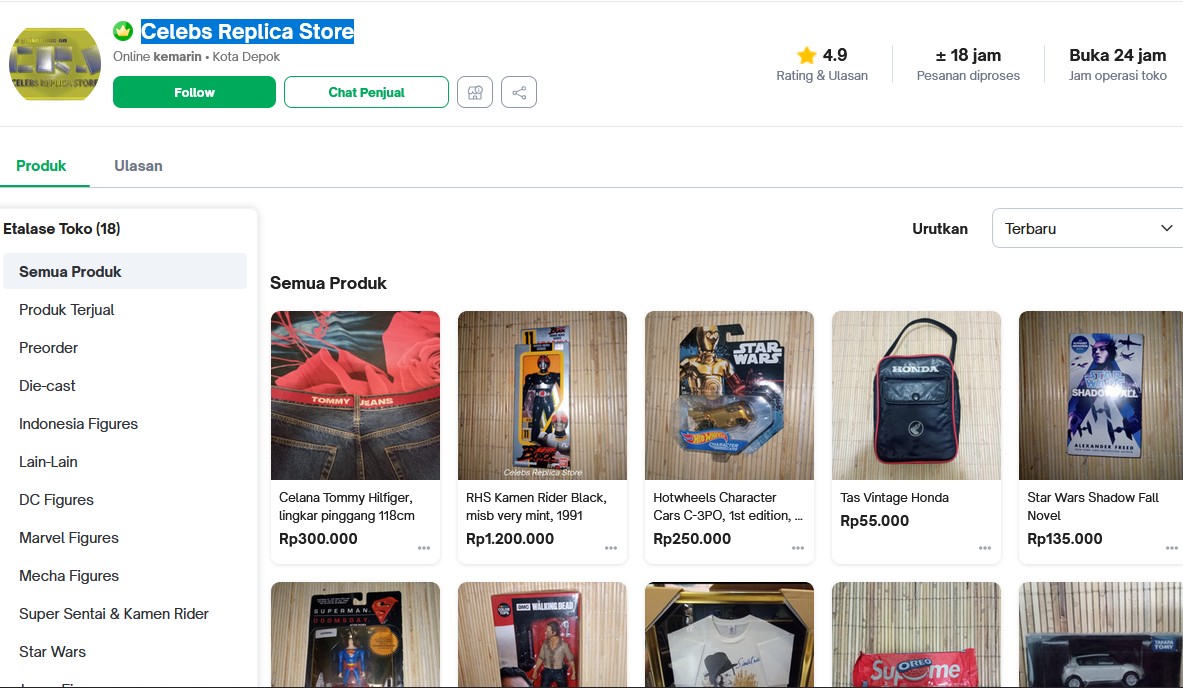Click the gold crown badge icon
The width and height of the screenshot is (1183, 688).
pyautogui.click(x=123, y=31)
